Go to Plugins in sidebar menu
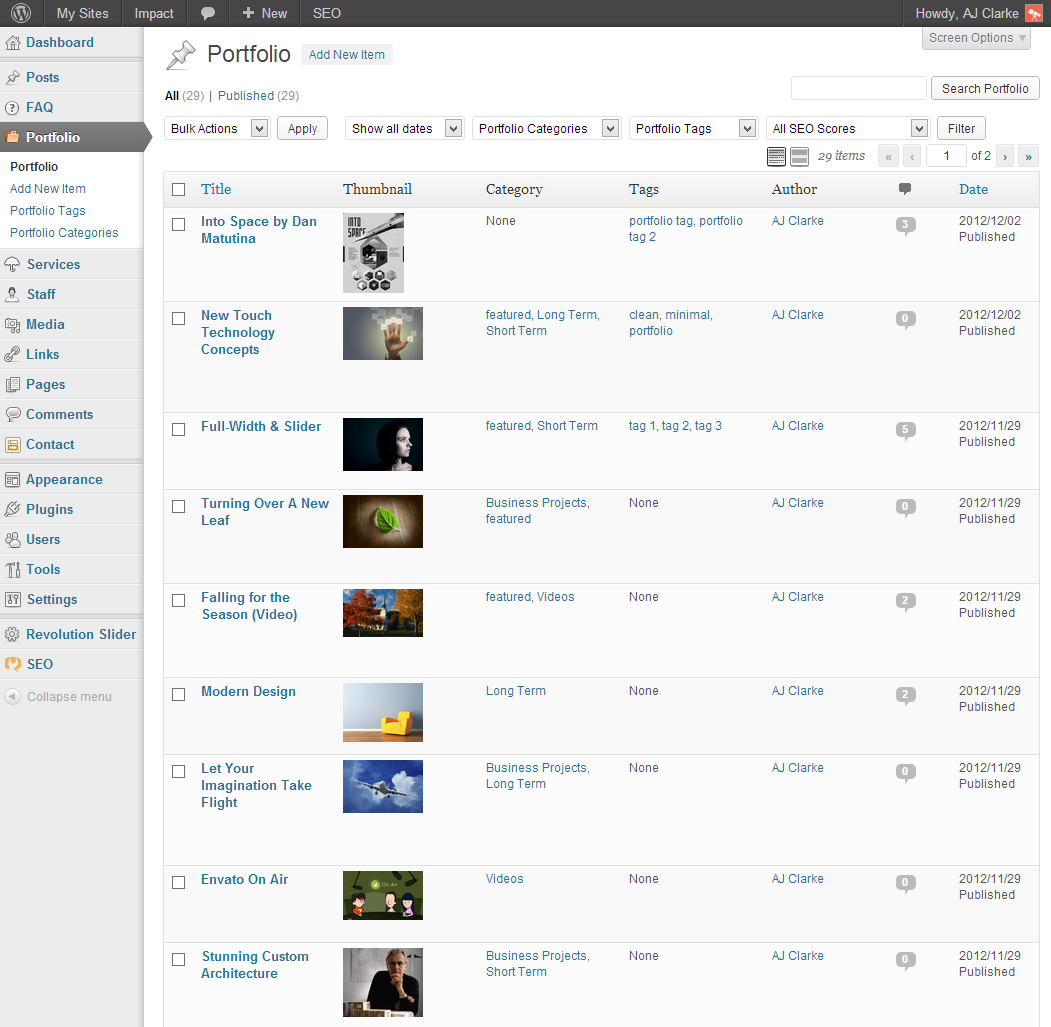1051x1027 pixels. point(49,509)
